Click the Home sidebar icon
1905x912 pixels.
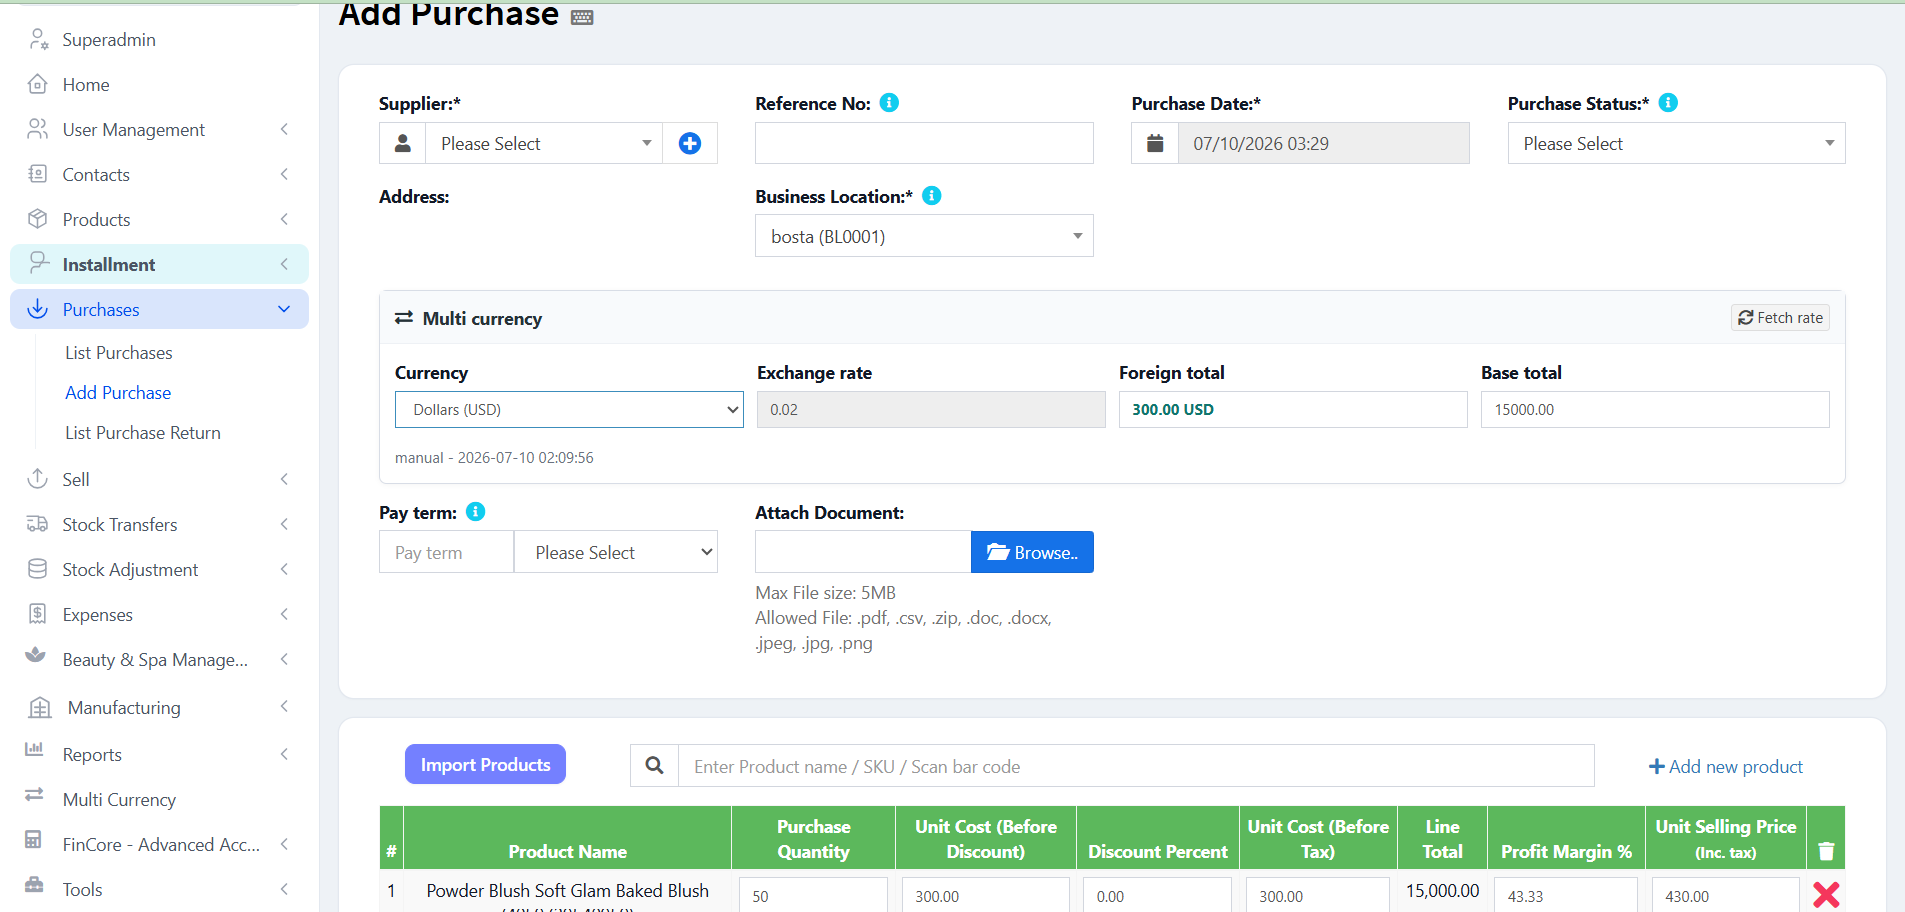(x=38, y=84)
